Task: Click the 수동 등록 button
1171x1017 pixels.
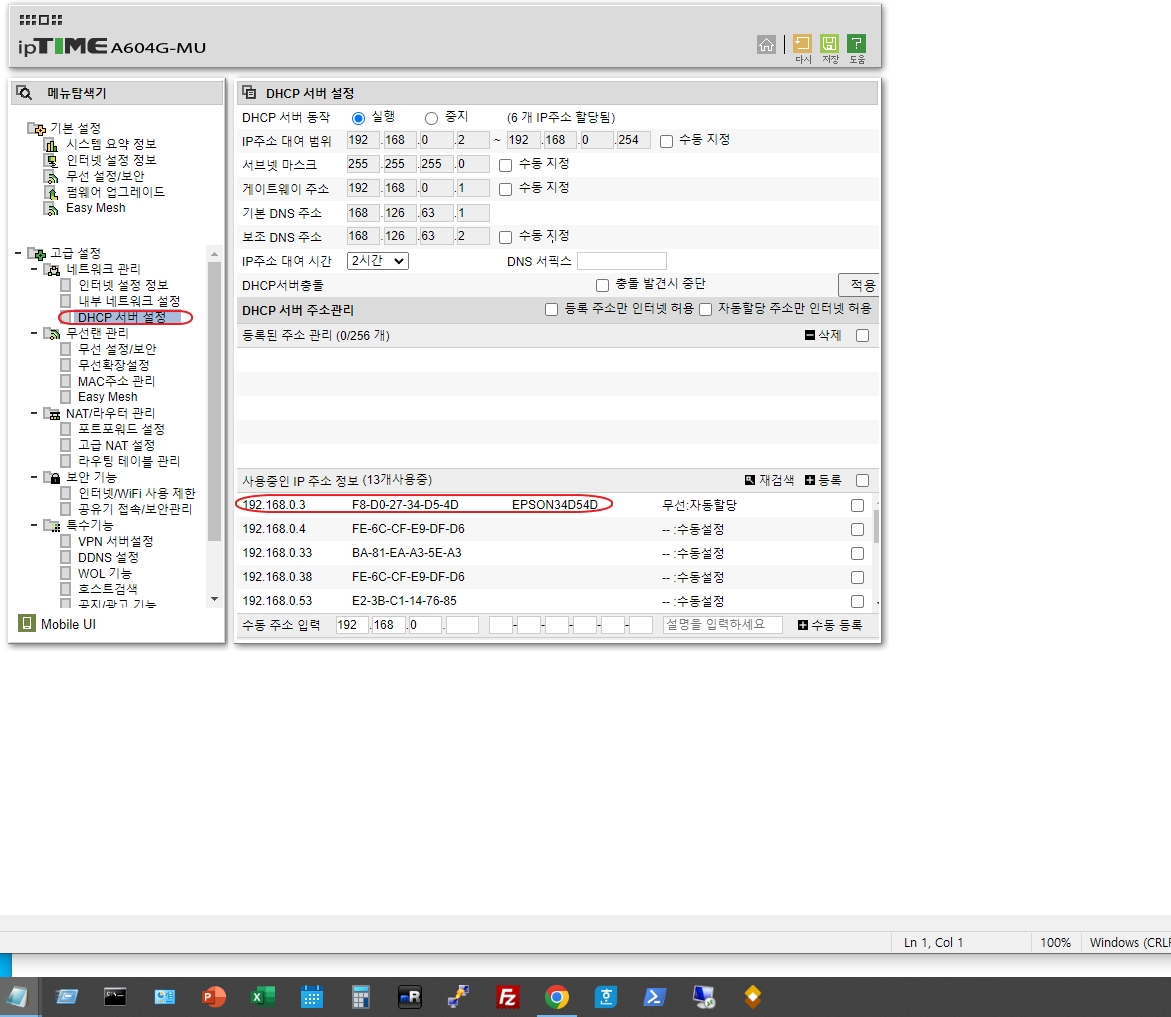Action: coord(829,625)
